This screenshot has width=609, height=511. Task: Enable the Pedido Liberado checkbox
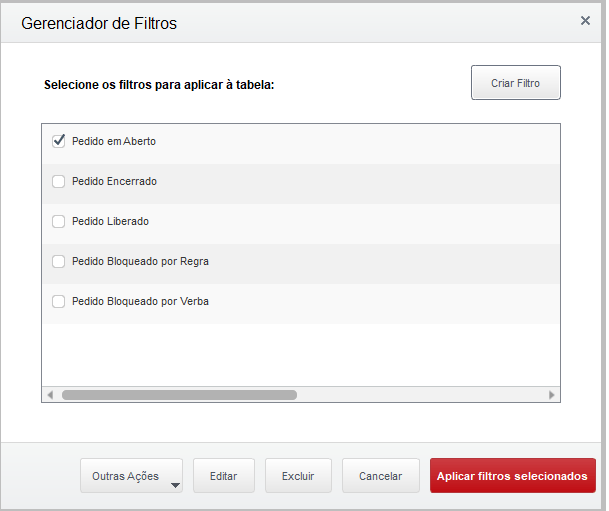point(59,221)
